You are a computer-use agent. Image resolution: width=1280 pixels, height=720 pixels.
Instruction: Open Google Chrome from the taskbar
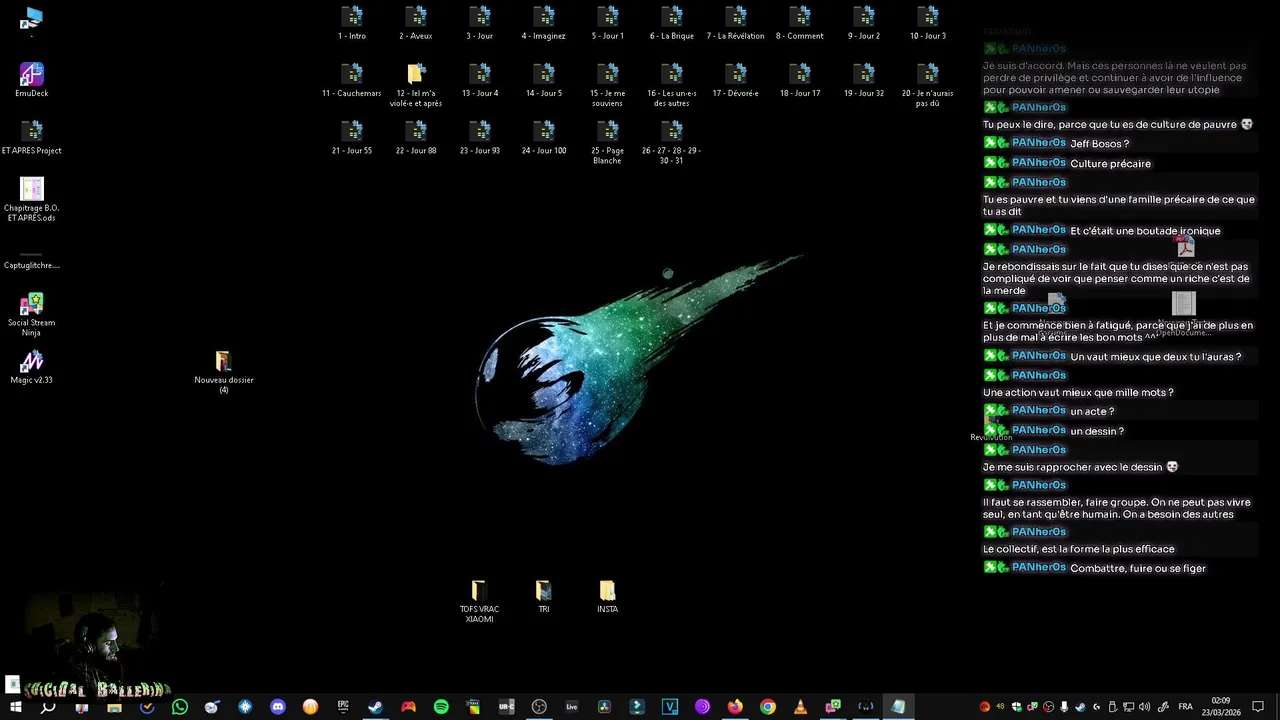pyautogui.click(x=768, y=707)
